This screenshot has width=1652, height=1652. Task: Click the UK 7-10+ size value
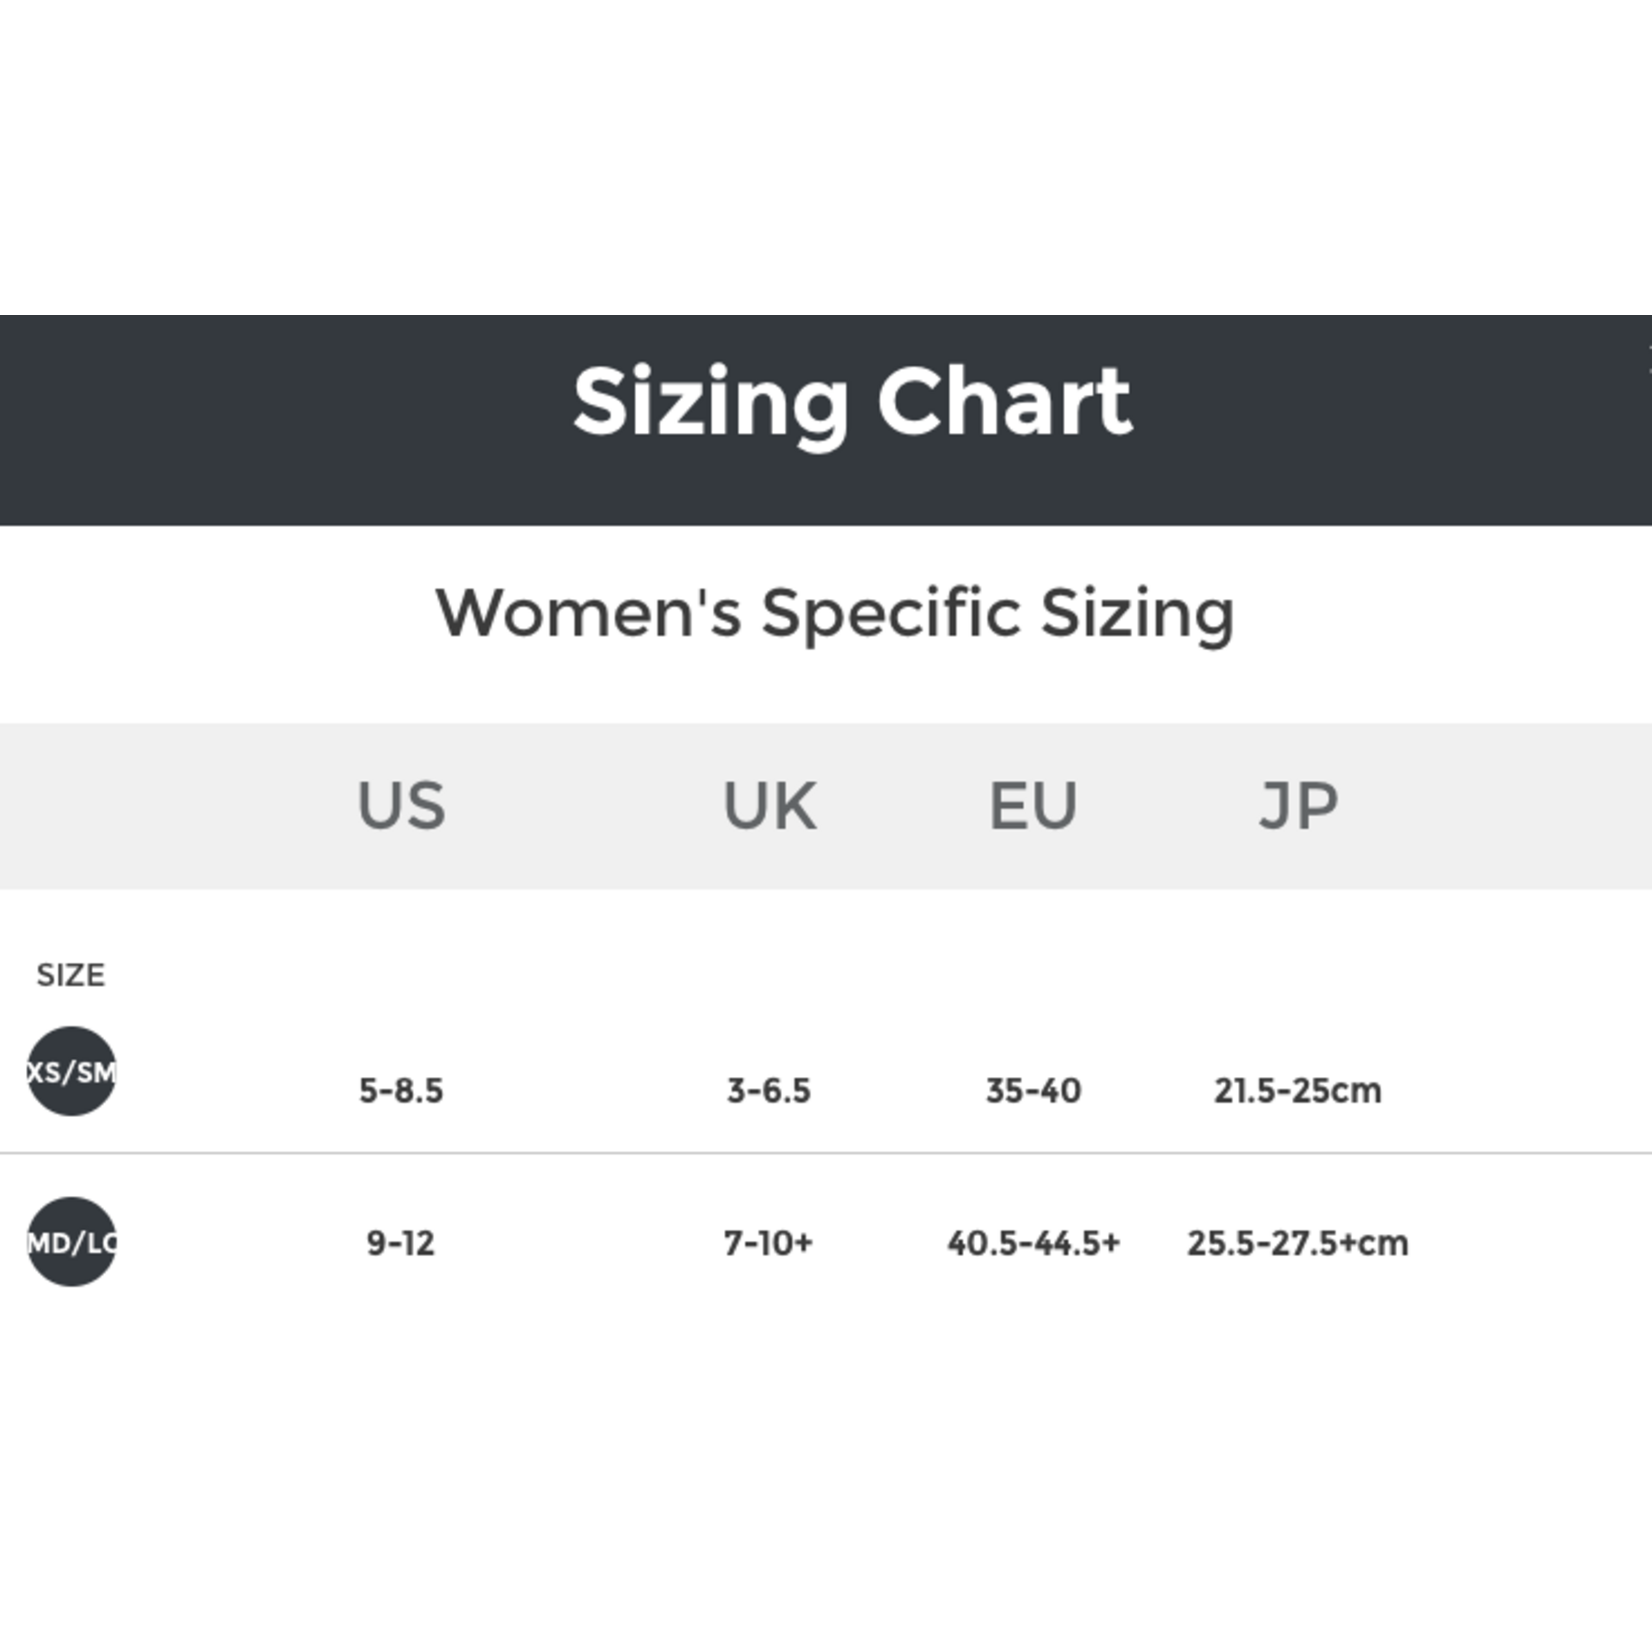[769, 1243]
